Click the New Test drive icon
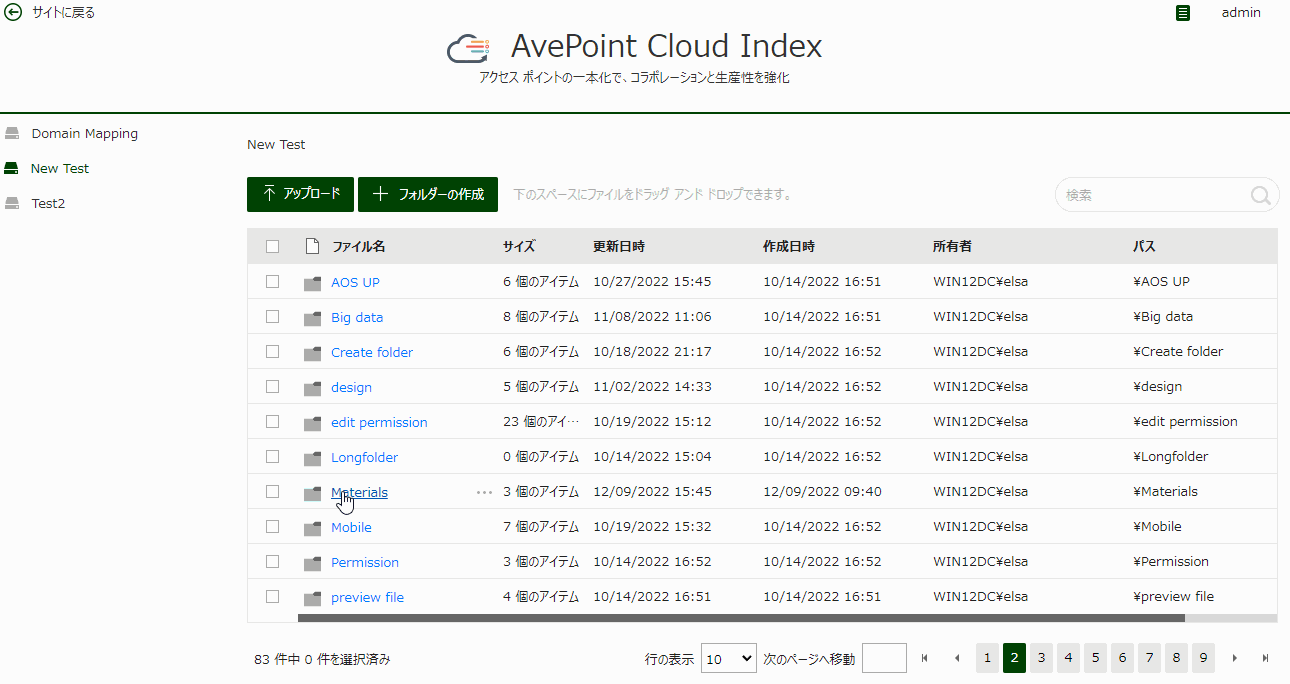The width and height of the screenshot is (1290, 684). [x=12, y=168]
